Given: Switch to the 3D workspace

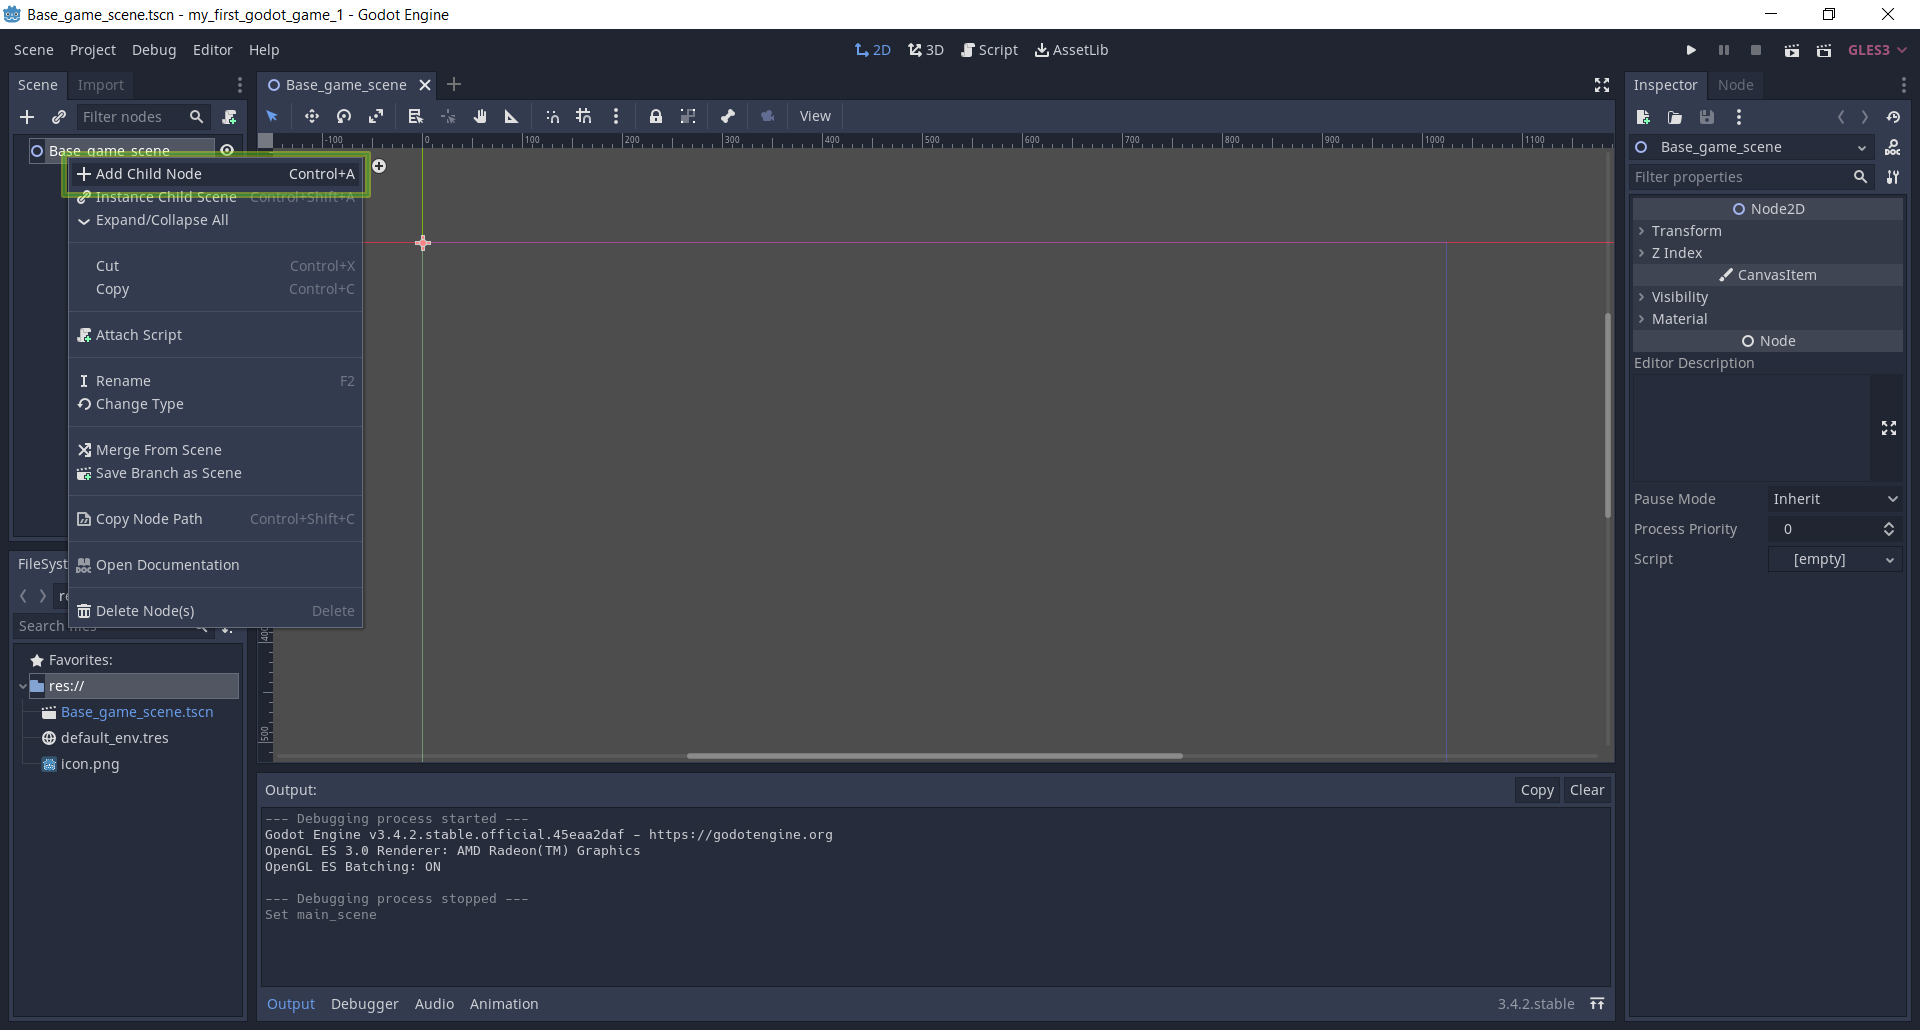Looking at the screenshot, I should tap(926, 50).
